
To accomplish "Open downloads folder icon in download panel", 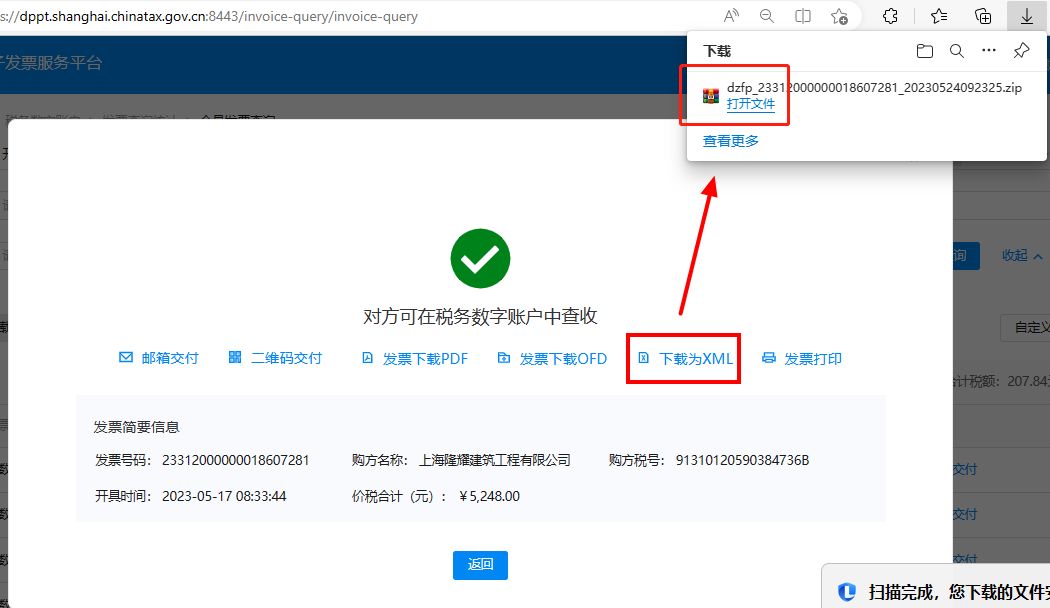I will pos(925,51).
